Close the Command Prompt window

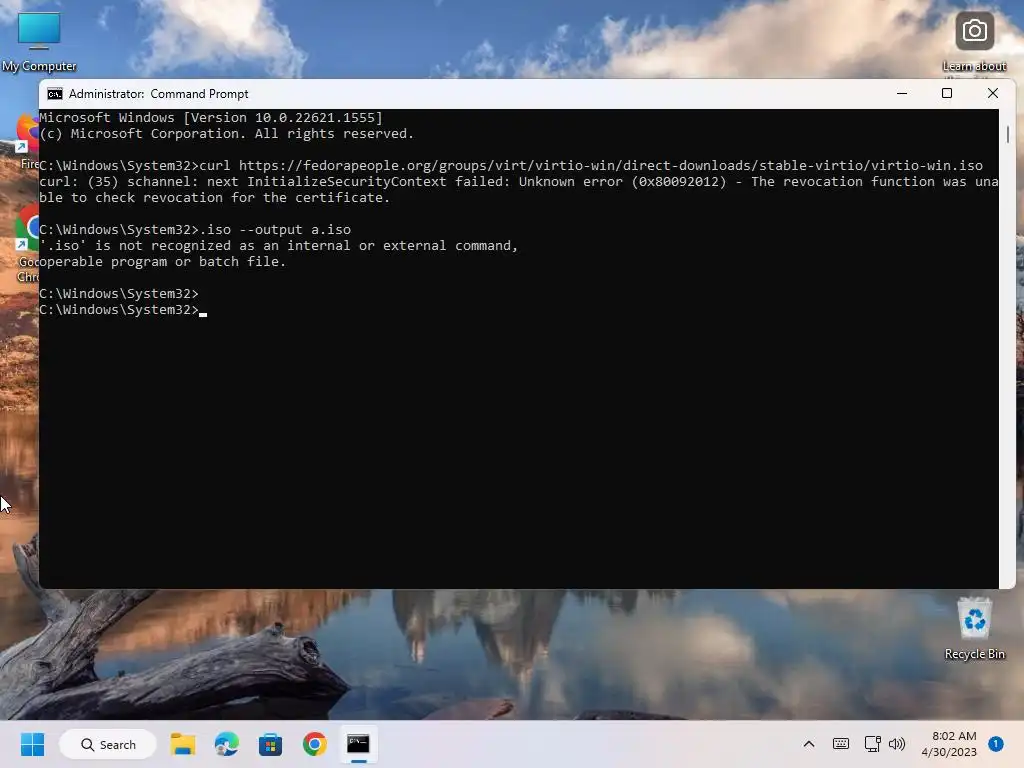pyautogui.click(x=993, y=93)
